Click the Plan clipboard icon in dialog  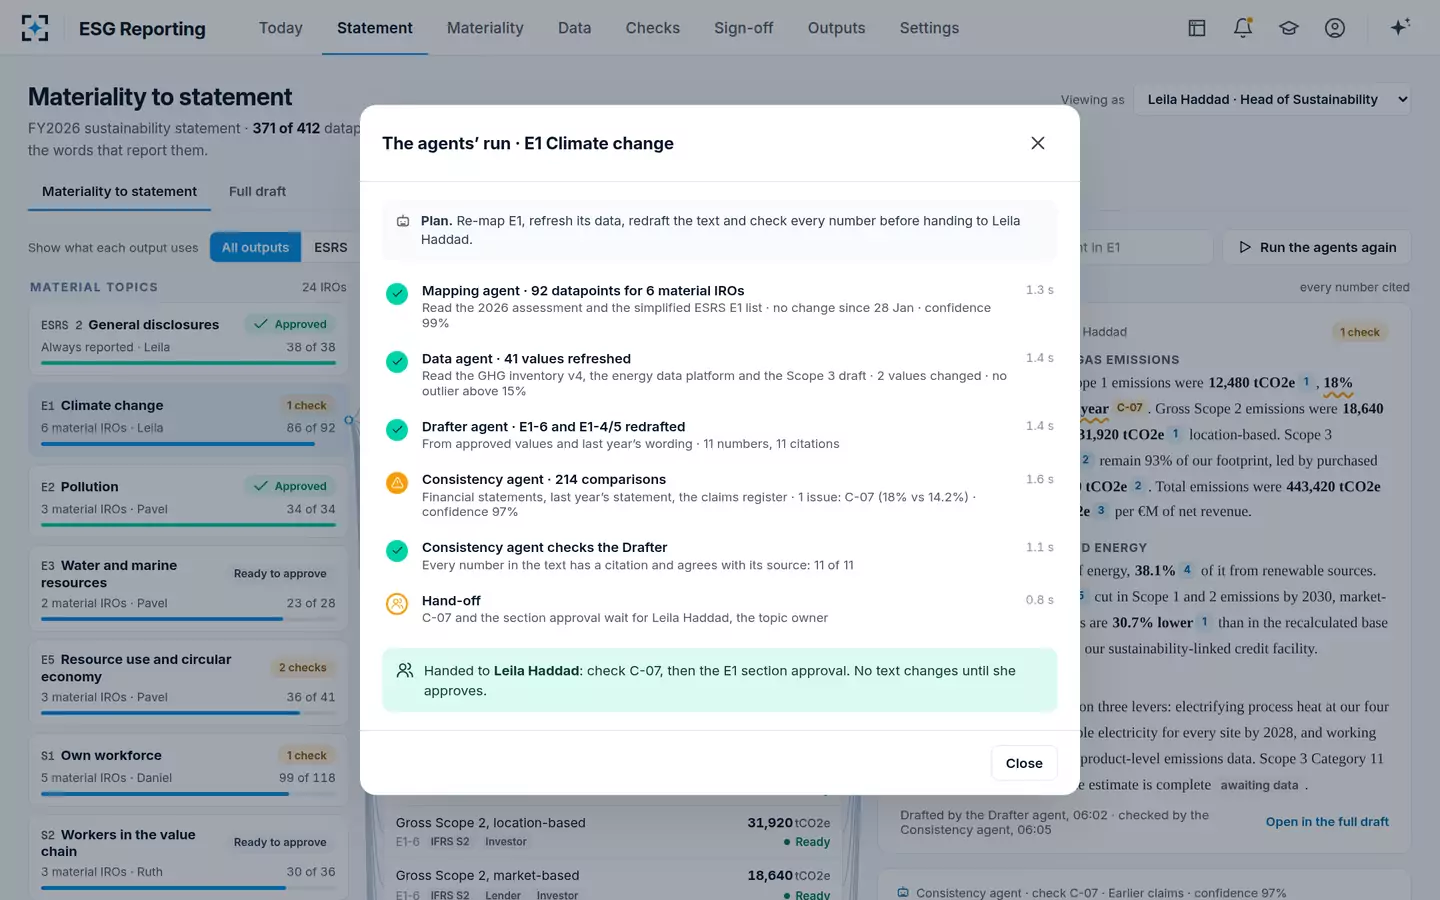403,221
